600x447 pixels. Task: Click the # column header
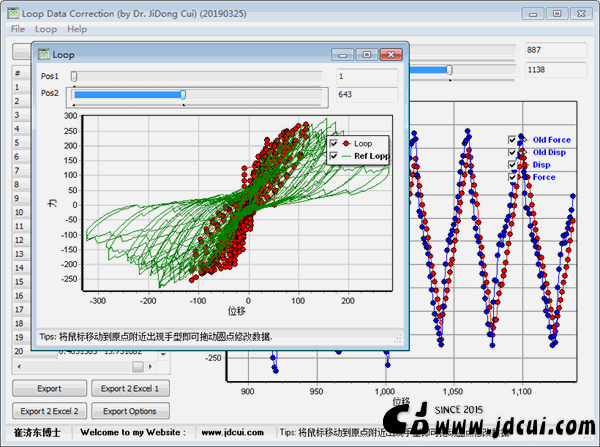[x=21, y=73]
